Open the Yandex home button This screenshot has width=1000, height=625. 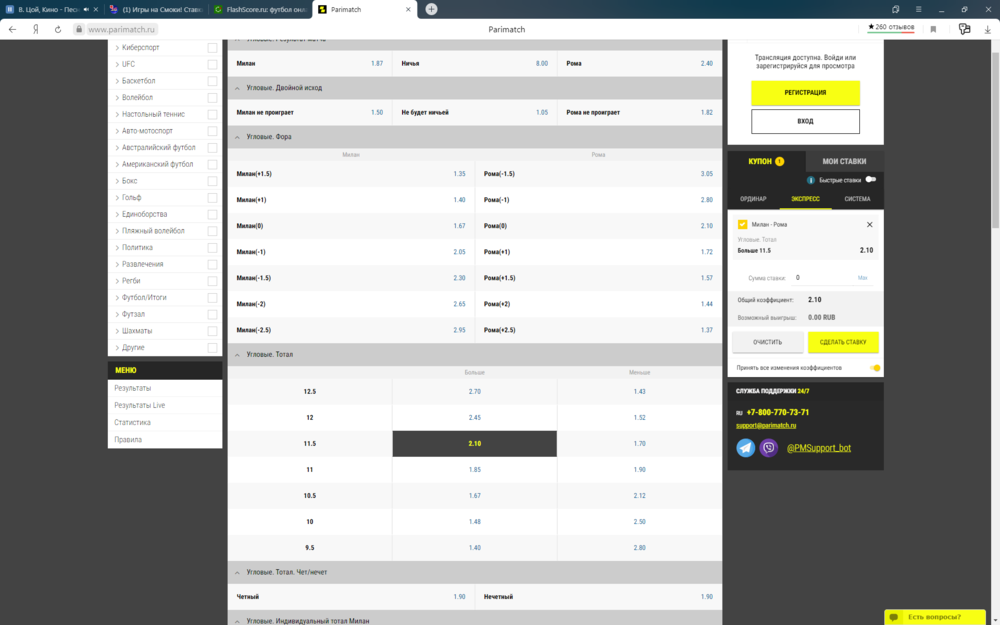(36, 29)
